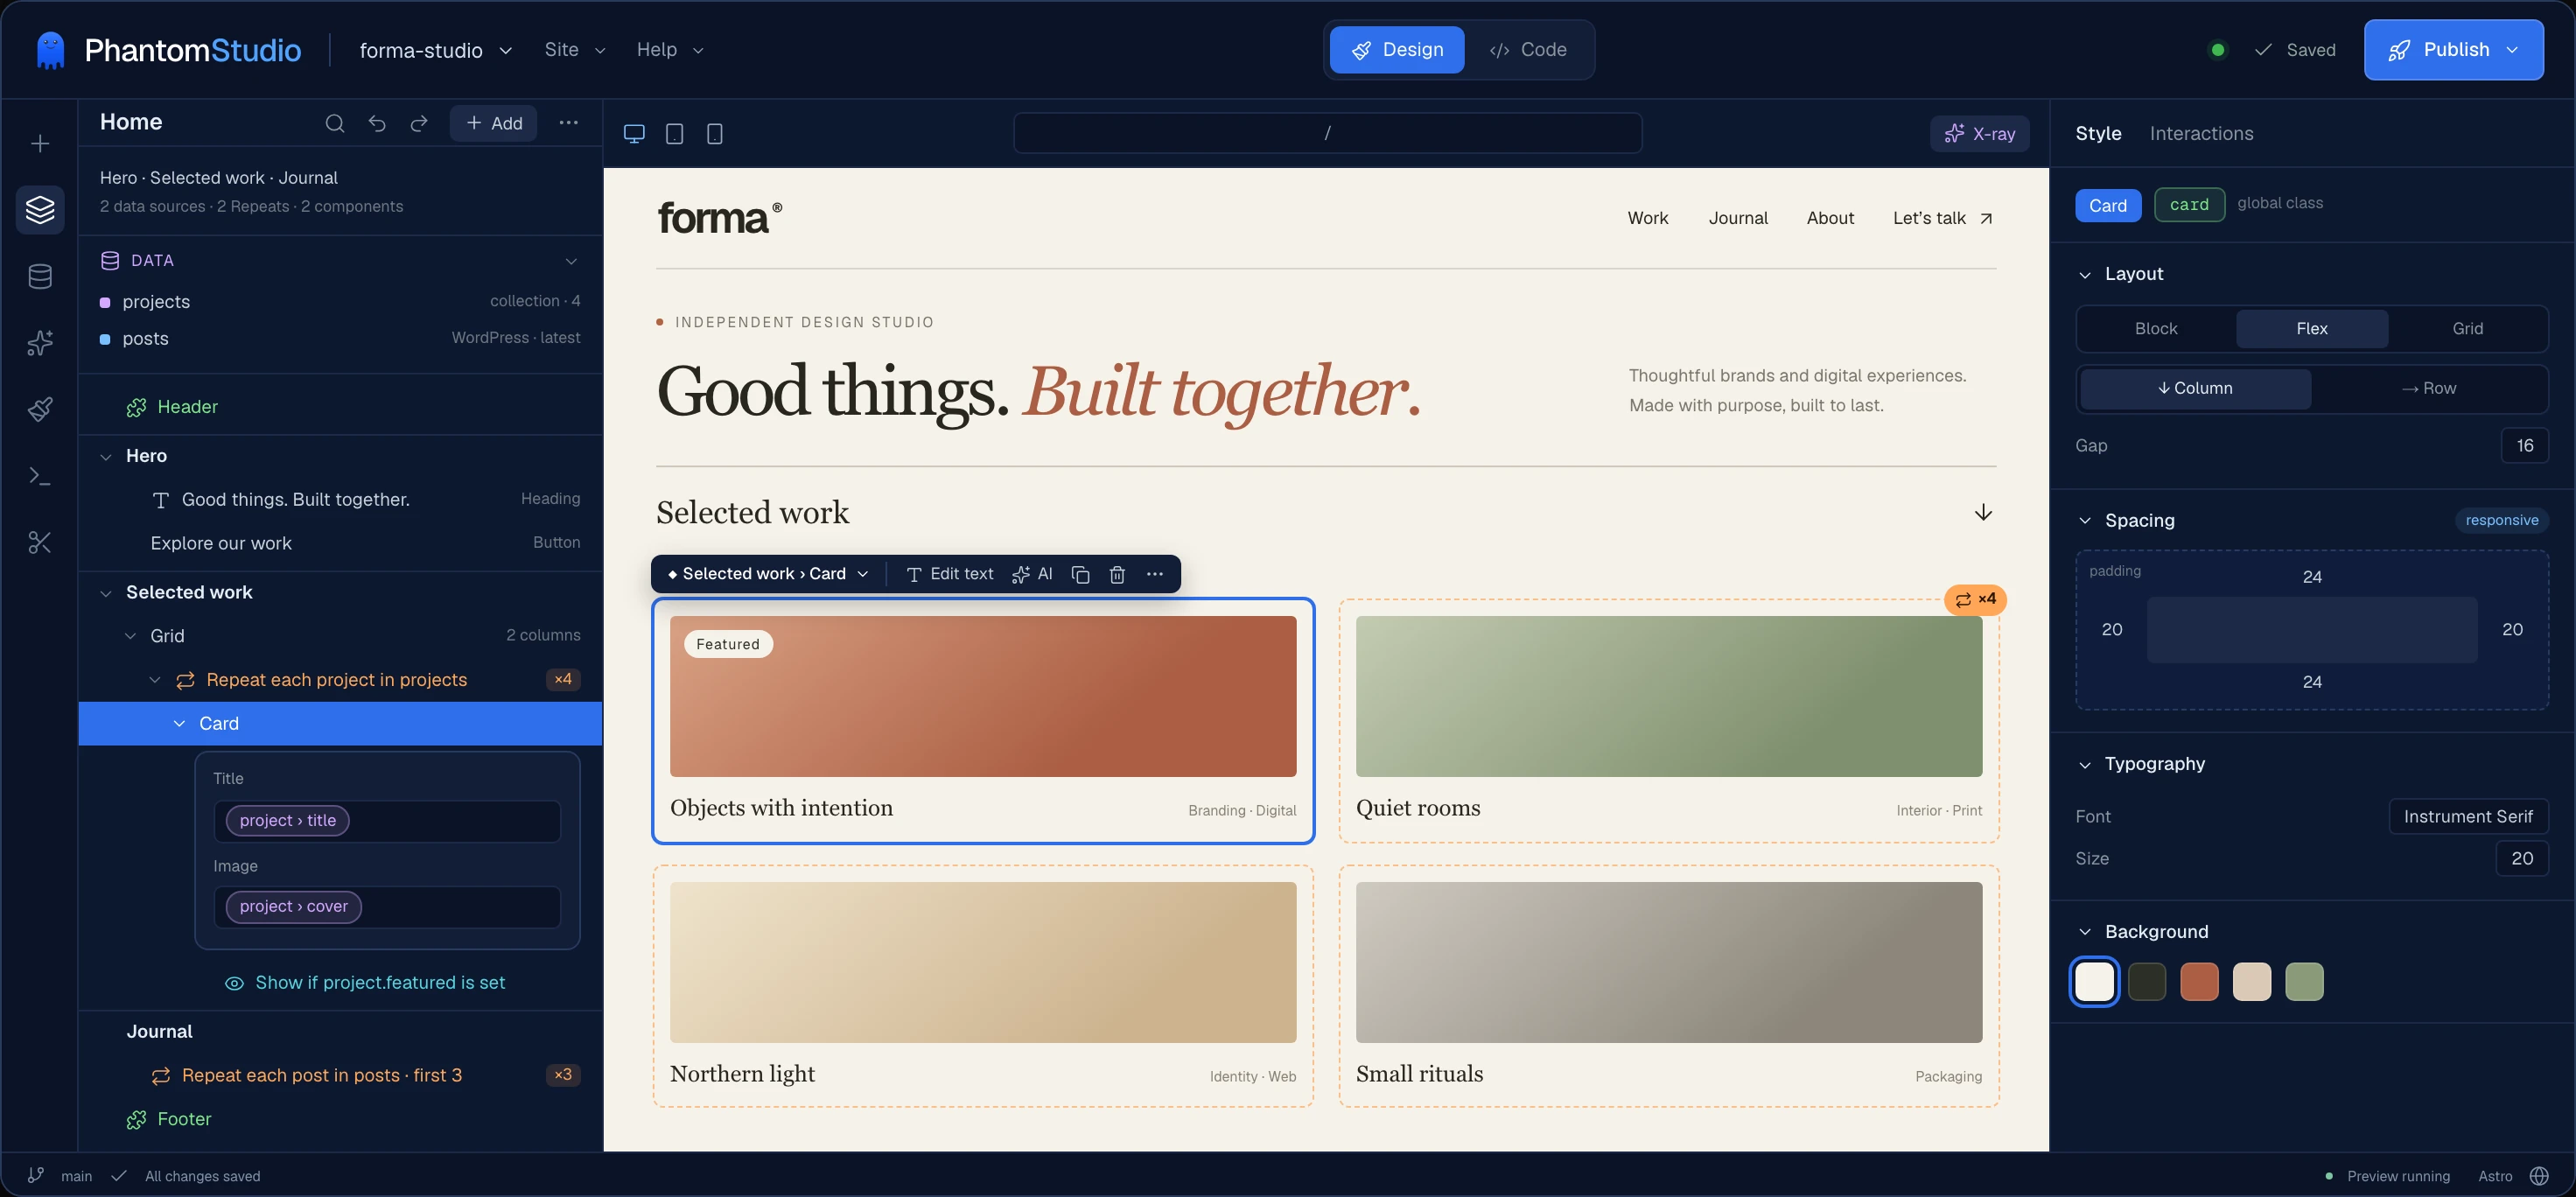Open the database icon in left rail

coord(40,277)
